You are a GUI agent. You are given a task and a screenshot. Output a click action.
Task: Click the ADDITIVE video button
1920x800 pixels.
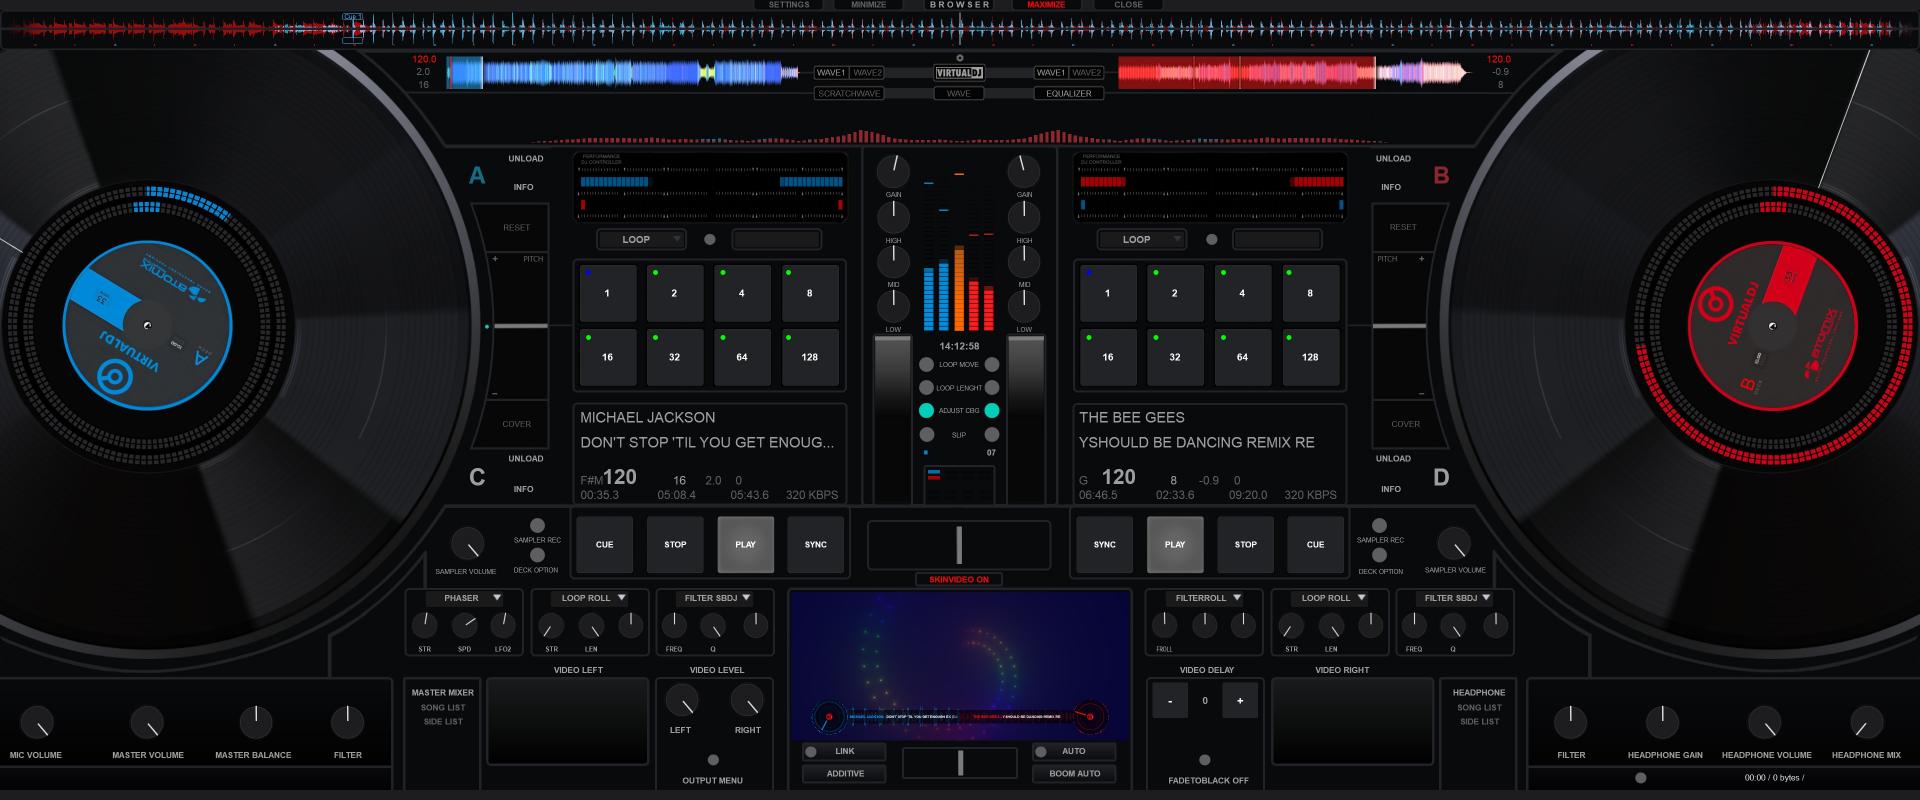pos(845,773)
